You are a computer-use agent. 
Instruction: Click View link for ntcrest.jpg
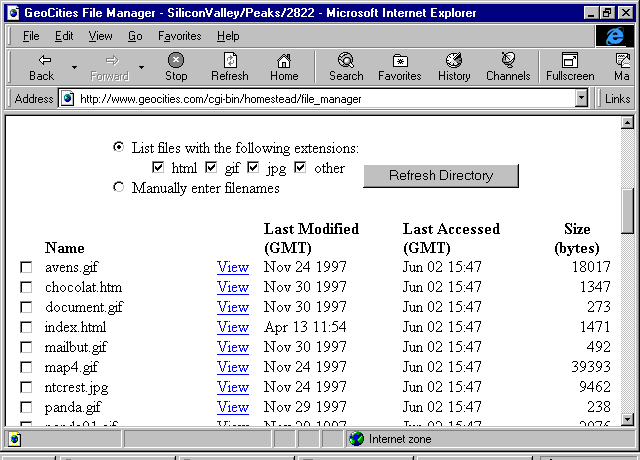pyautogui.click(x=233, y=387)
